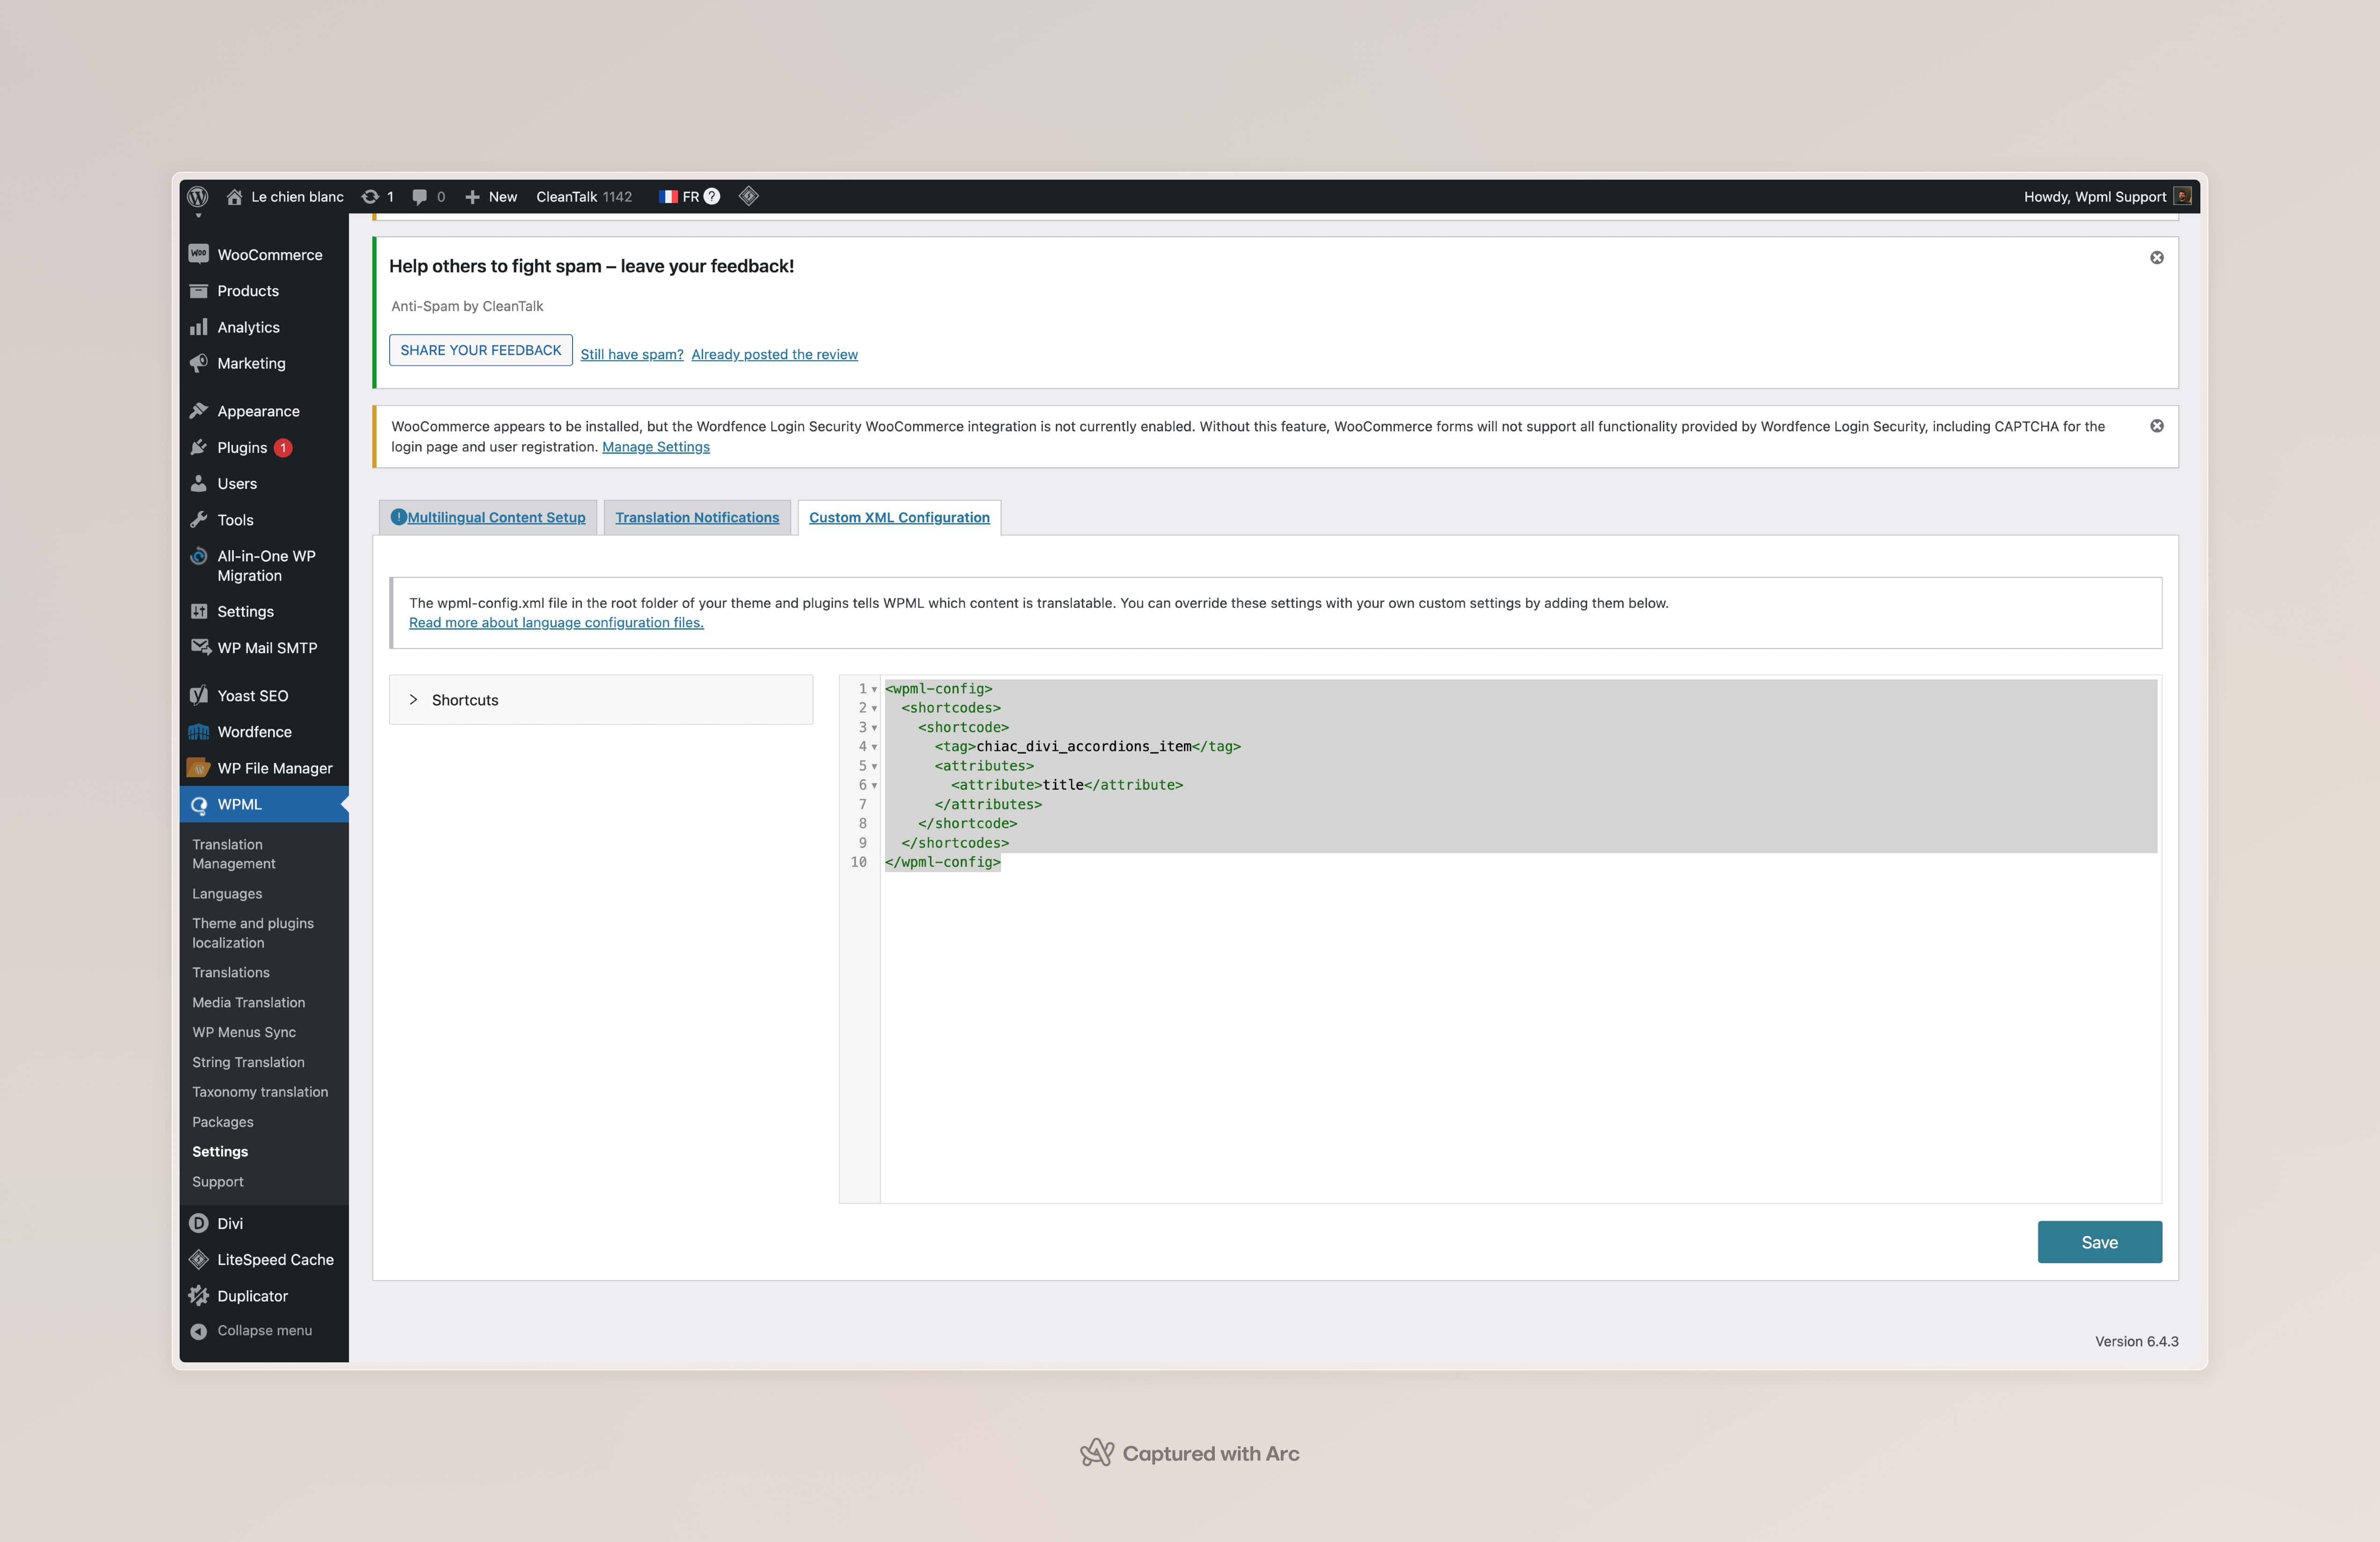Viewport: 2380px width, 1542px height.
Task: Click the All-in-One WP Migration icon
Action: (199, 556)
